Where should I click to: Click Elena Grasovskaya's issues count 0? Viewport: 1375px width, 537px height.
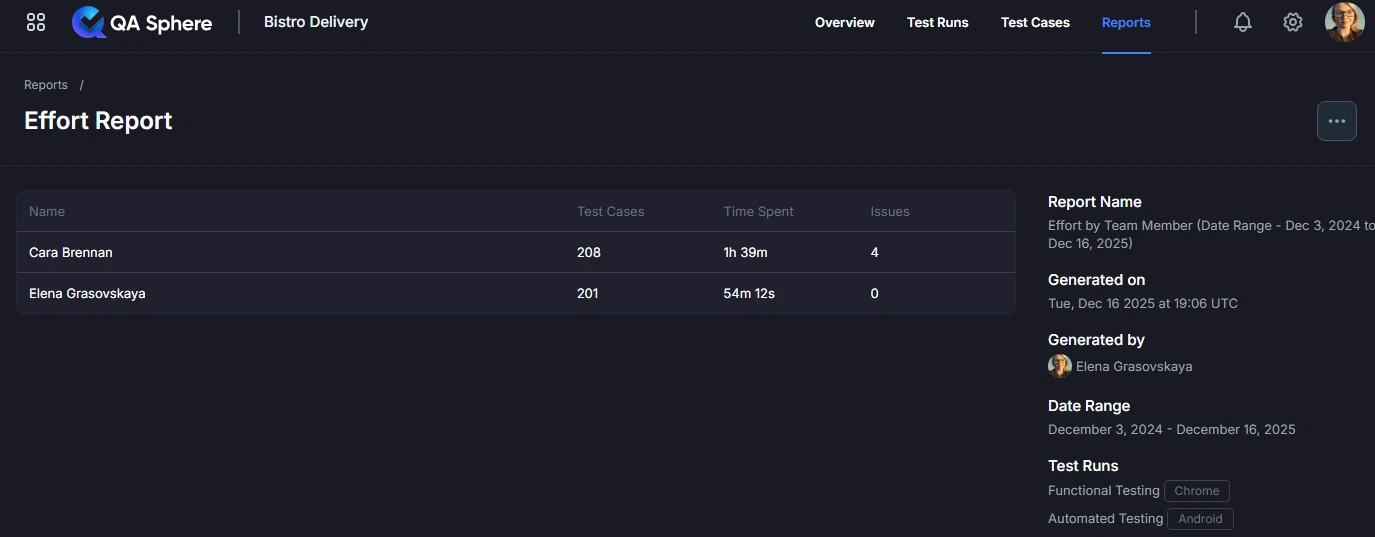[875, 293]
